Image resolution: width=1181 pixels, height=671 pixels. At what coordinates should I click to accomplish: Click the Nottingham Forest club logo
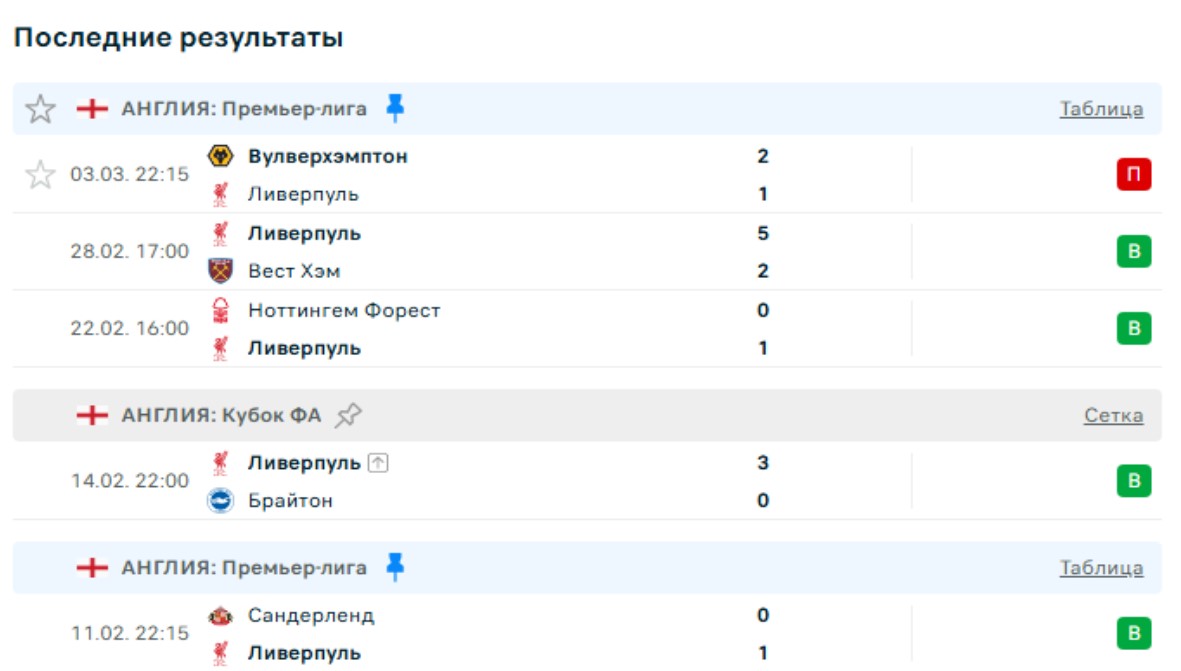[x=220, y=310]
